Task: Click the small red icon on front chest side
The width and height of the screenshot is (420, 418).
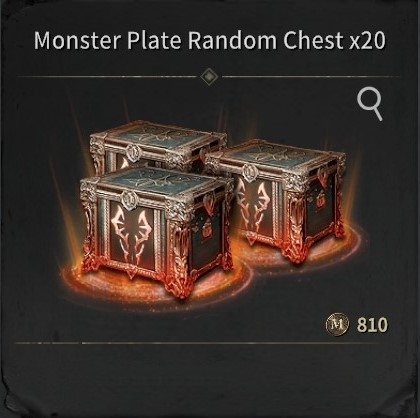Action: (x=208, y=229)
